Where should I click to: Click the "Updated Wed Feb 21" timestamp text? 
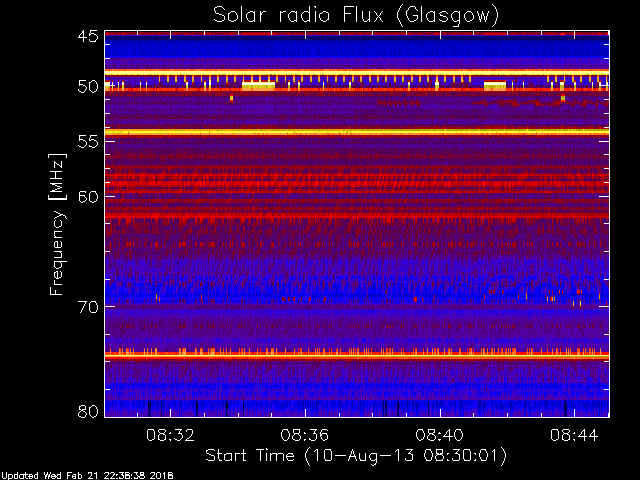coord(87,476)
